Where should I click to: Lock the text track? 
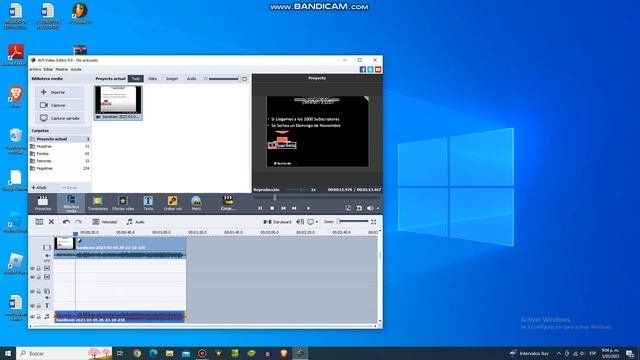[x=39, y=305]
